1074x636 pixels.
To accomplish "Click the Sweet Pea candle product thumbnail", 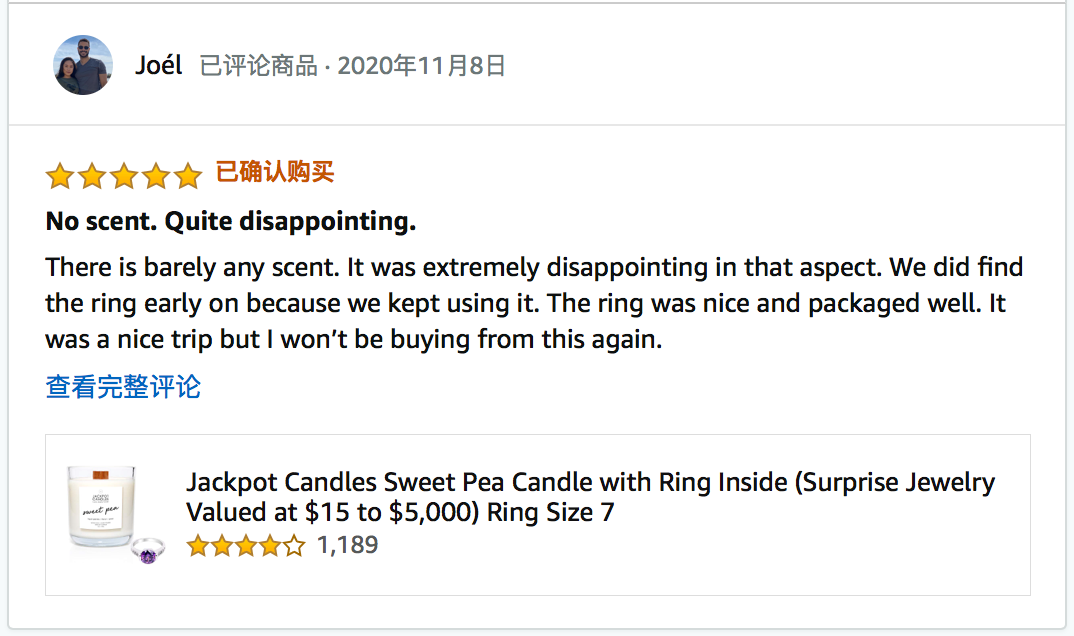I will pos(101,508).
